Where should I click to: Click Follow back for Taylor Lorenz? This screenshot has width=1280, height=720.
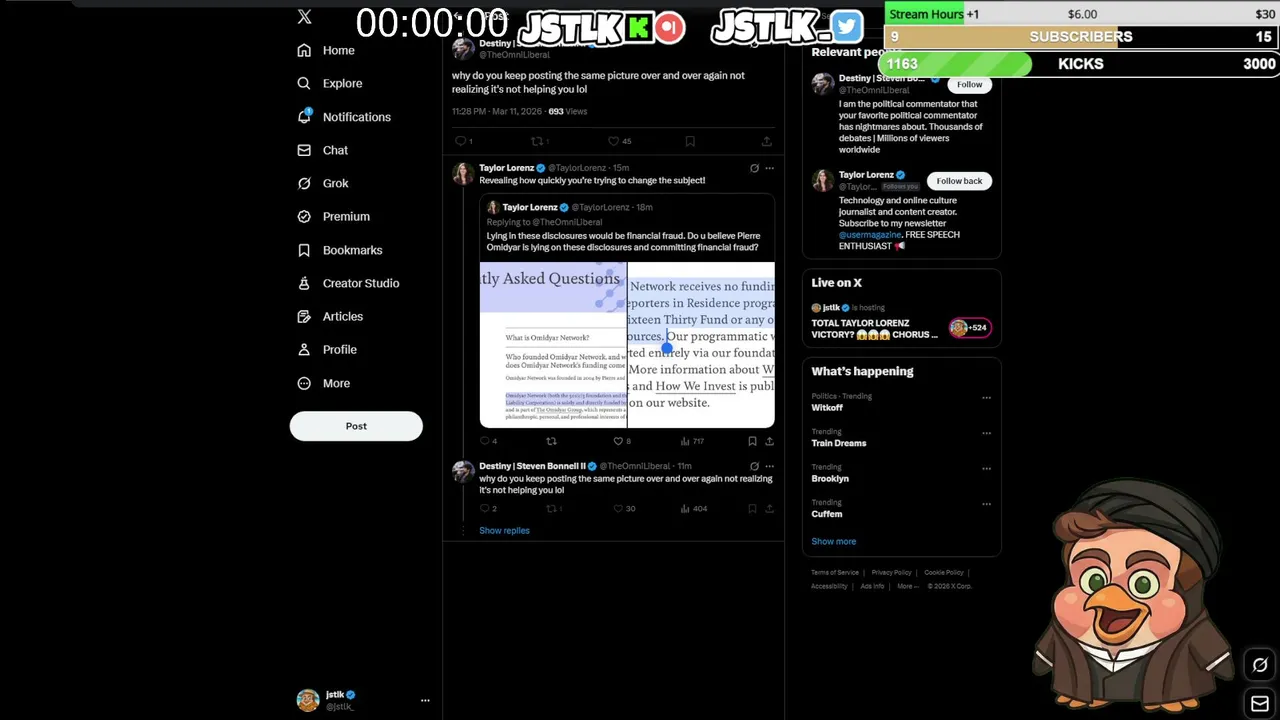coord(959,181)
